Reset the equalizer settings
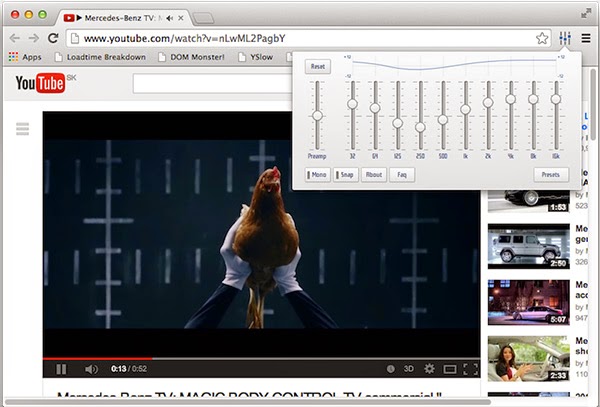600x407 pixels. tap(318, 67)
